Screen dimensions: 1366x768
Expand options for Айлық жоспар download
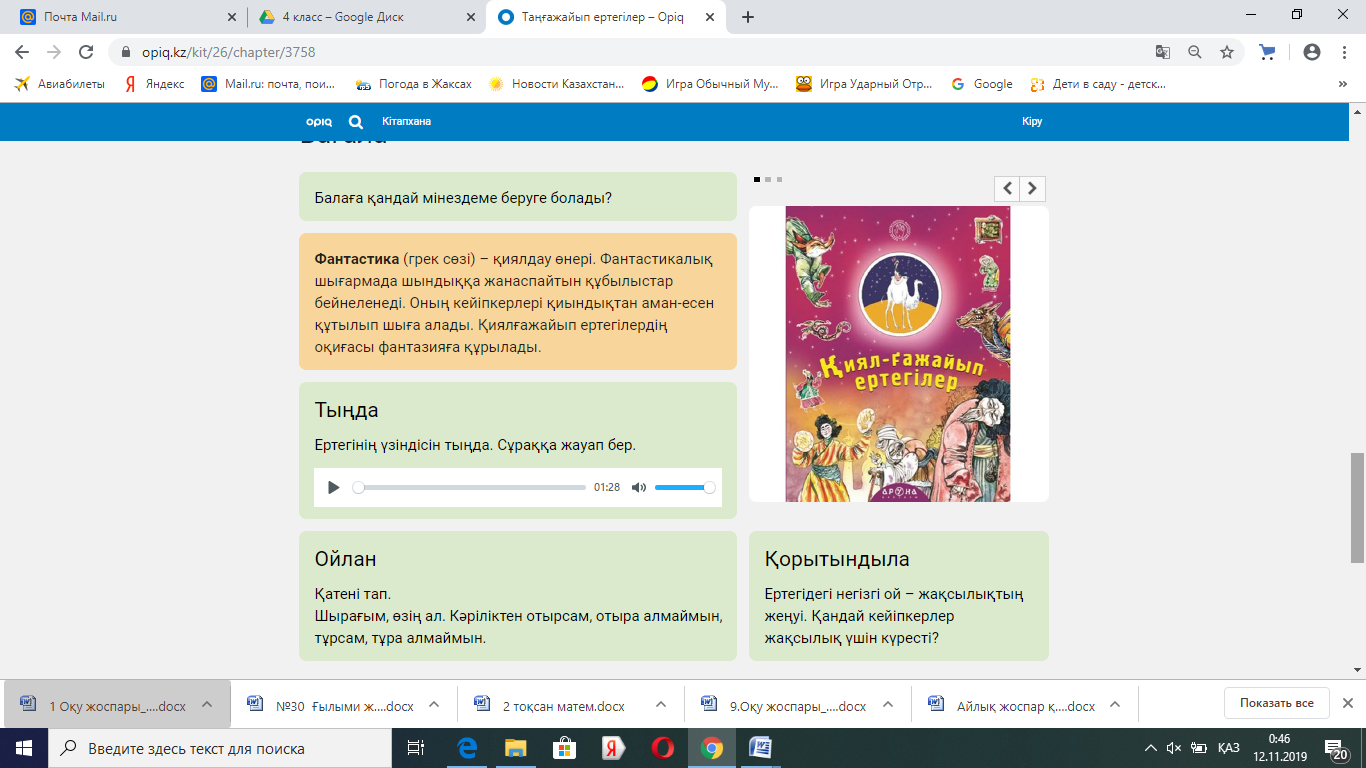point(1115,704)
